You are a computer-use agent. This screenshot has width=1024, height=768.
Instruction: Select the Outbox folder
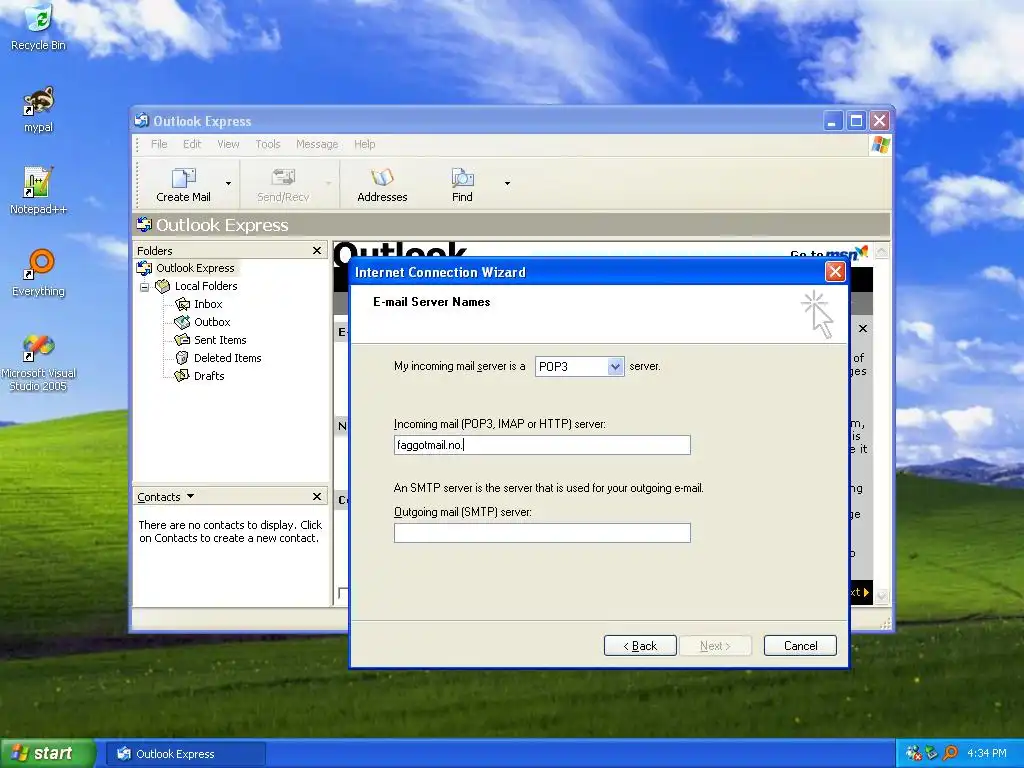212,322
